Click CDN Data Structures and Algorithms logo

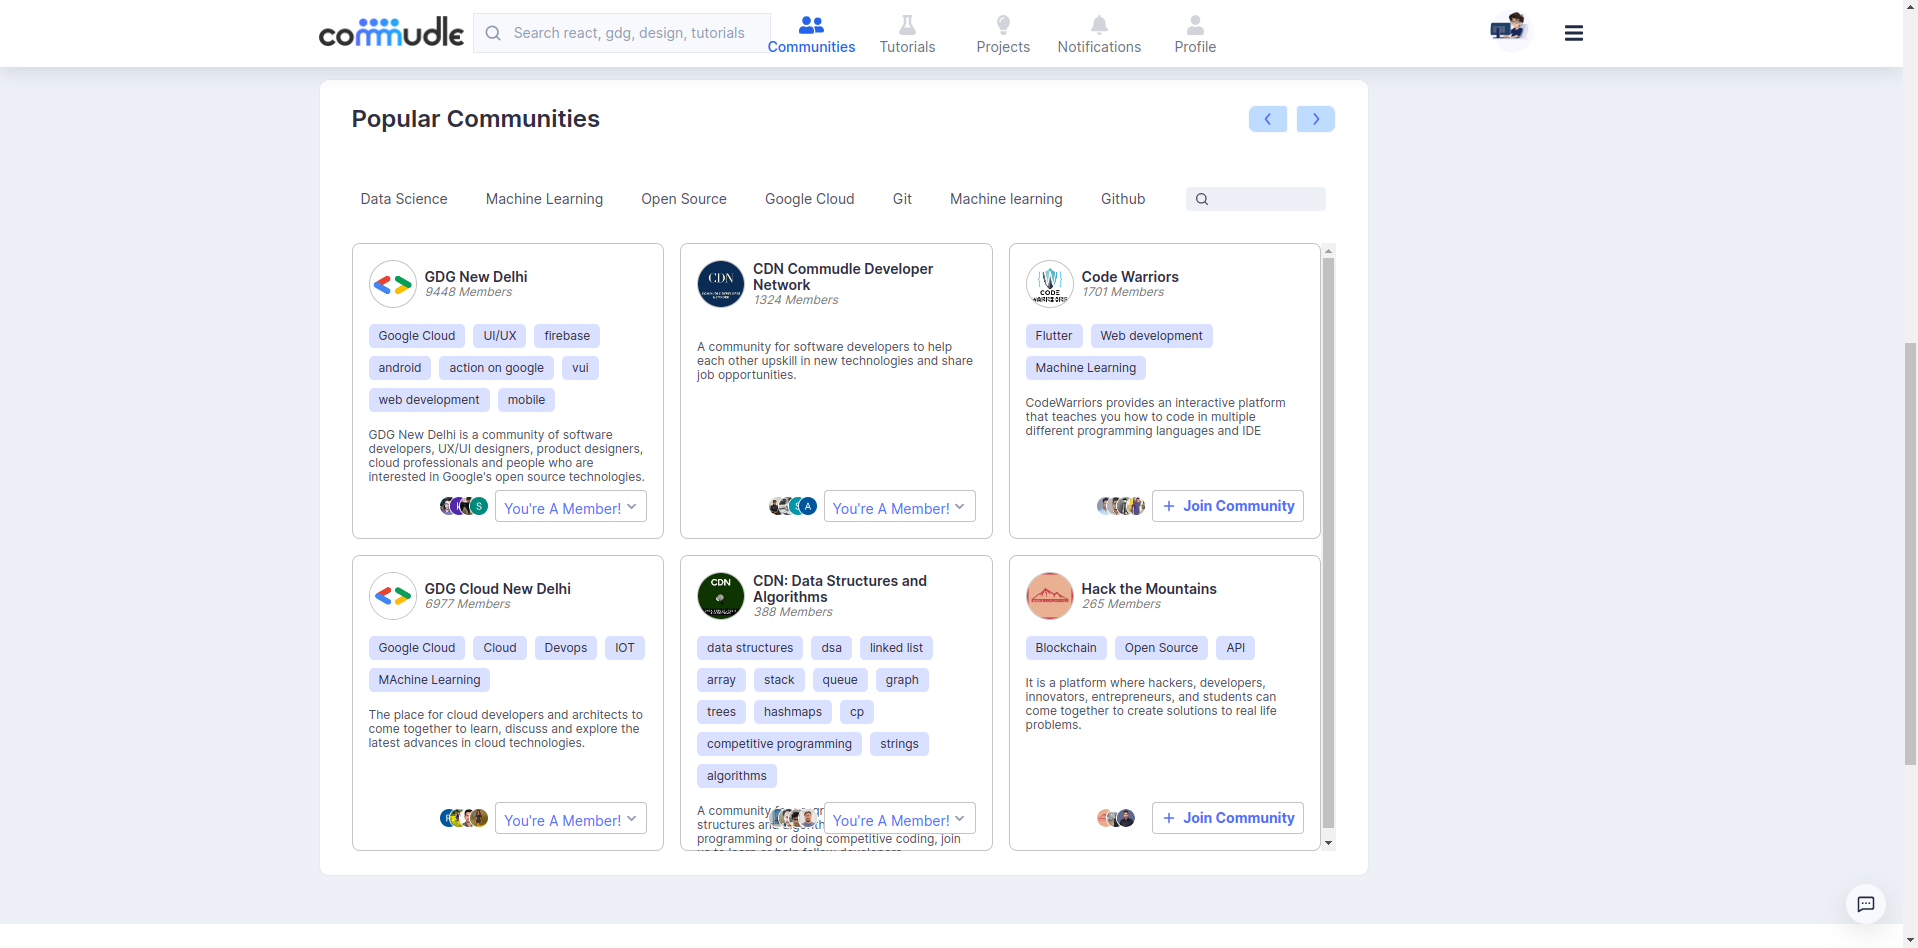[721, 596]
